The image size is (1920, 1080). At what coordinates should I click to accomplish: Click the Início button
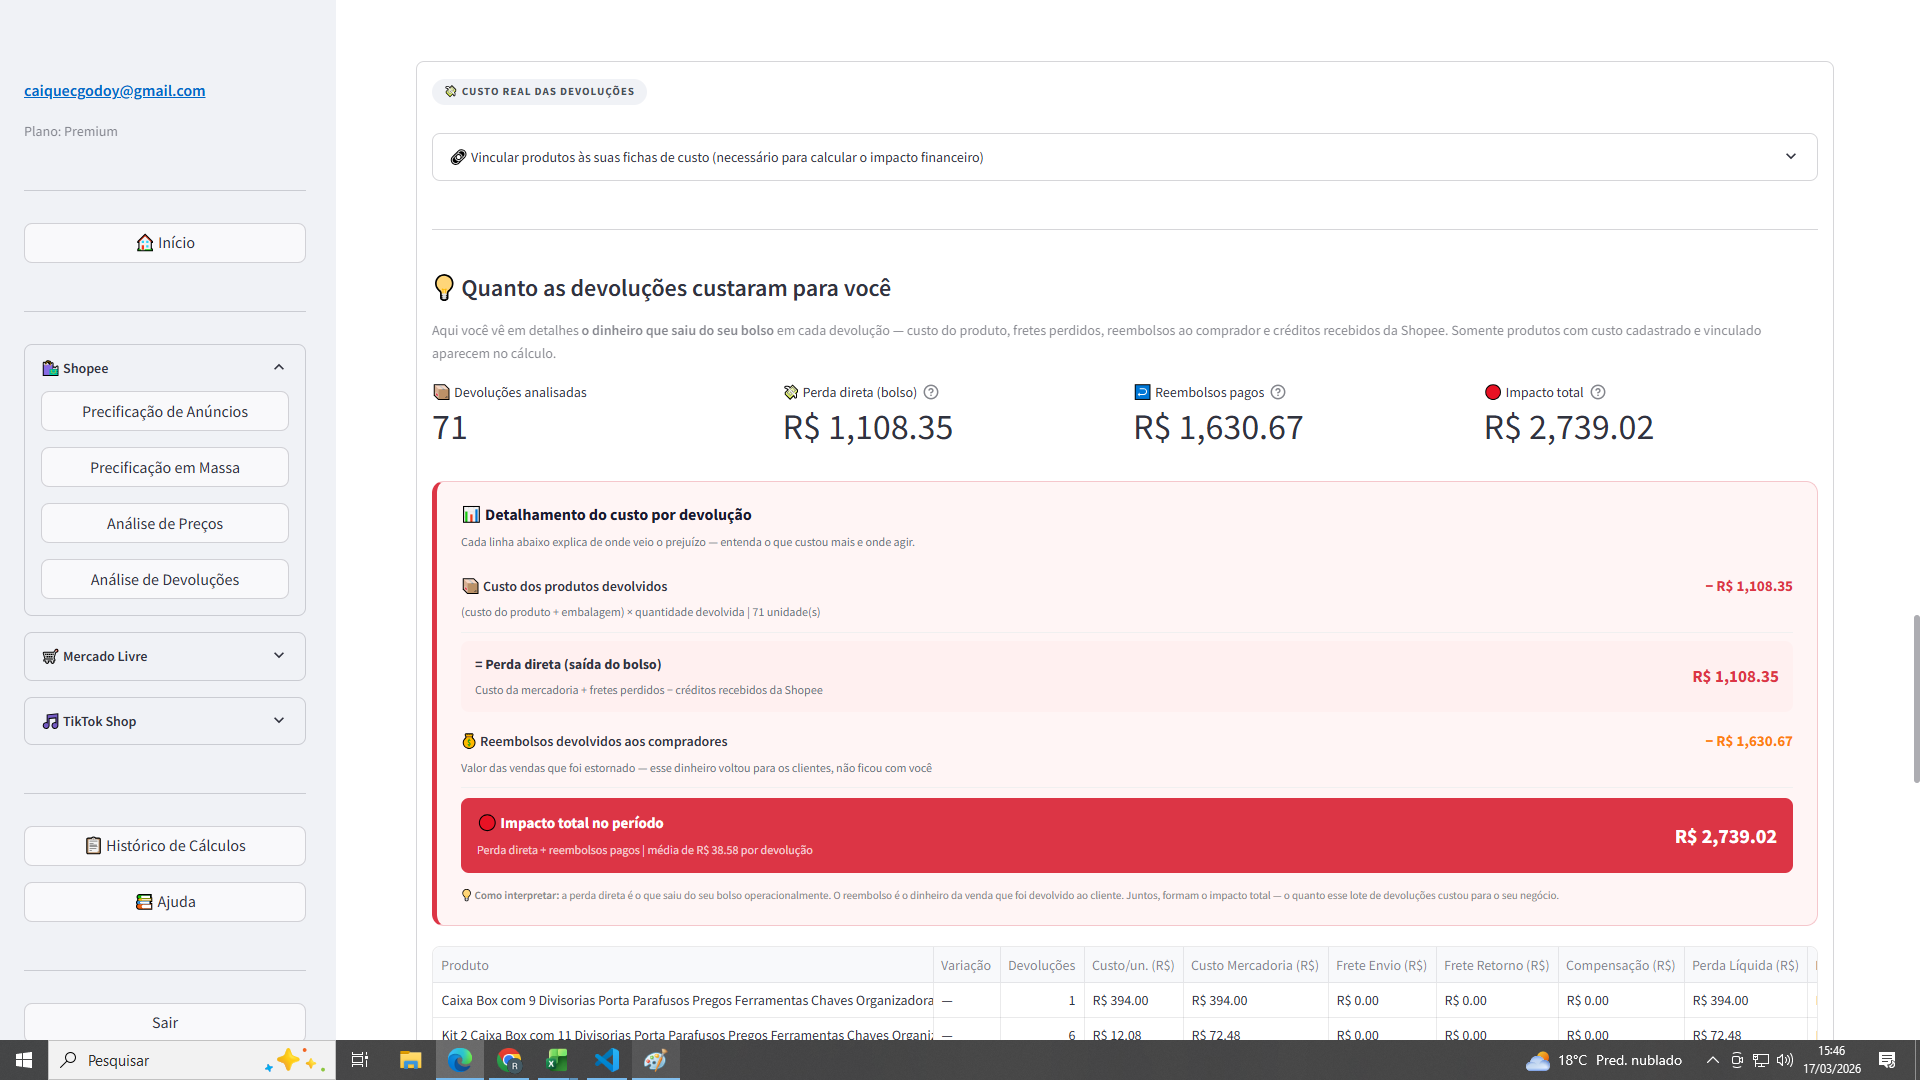tap(165, 243)
